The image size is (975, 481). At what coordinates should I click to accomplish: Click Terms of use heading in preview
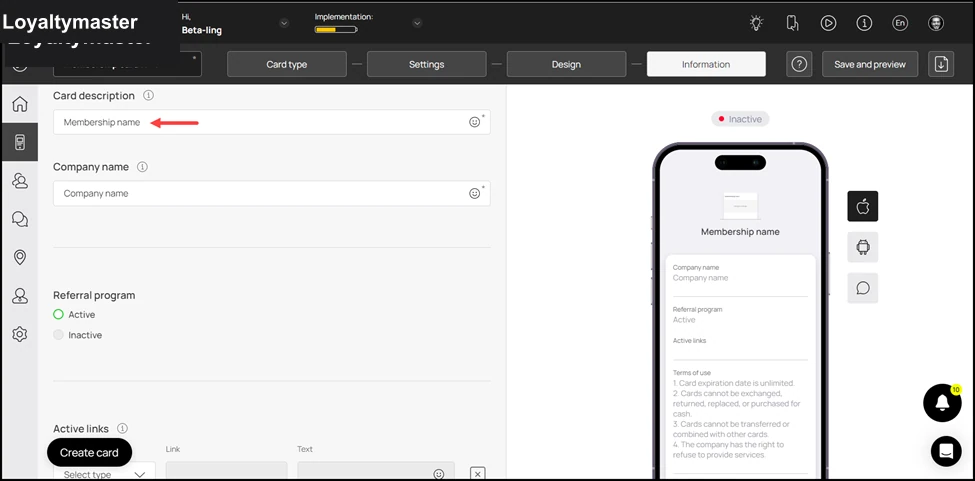691,373
